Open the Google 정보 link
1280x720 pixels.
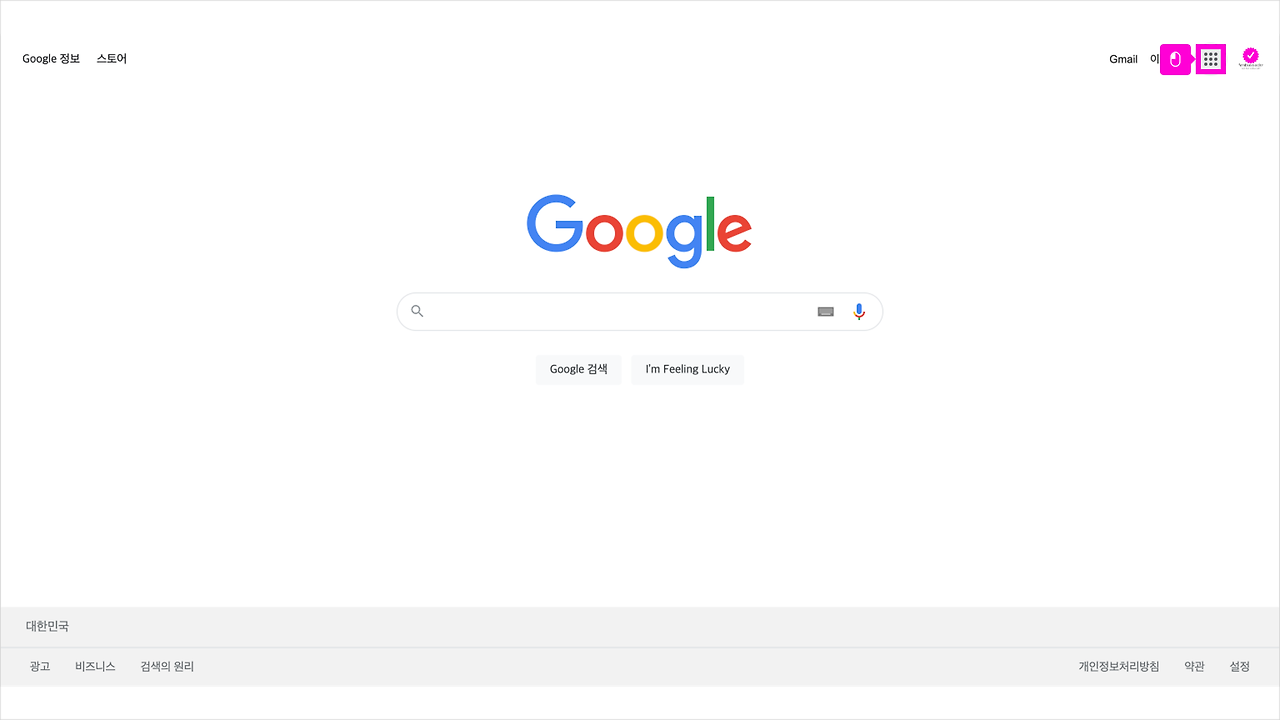pos(51,59)
